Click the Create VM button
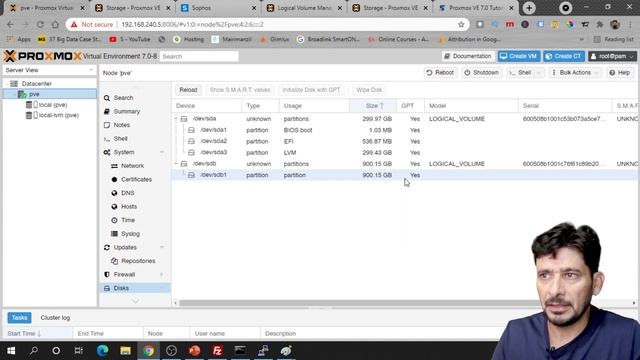640x360 pixels. pos(518,56)
